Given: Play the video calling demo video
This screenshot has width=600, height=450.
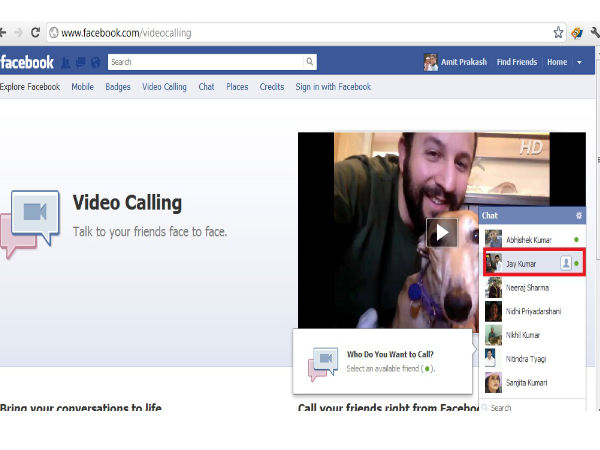Looking at the screenshot, I should (442, 233).
